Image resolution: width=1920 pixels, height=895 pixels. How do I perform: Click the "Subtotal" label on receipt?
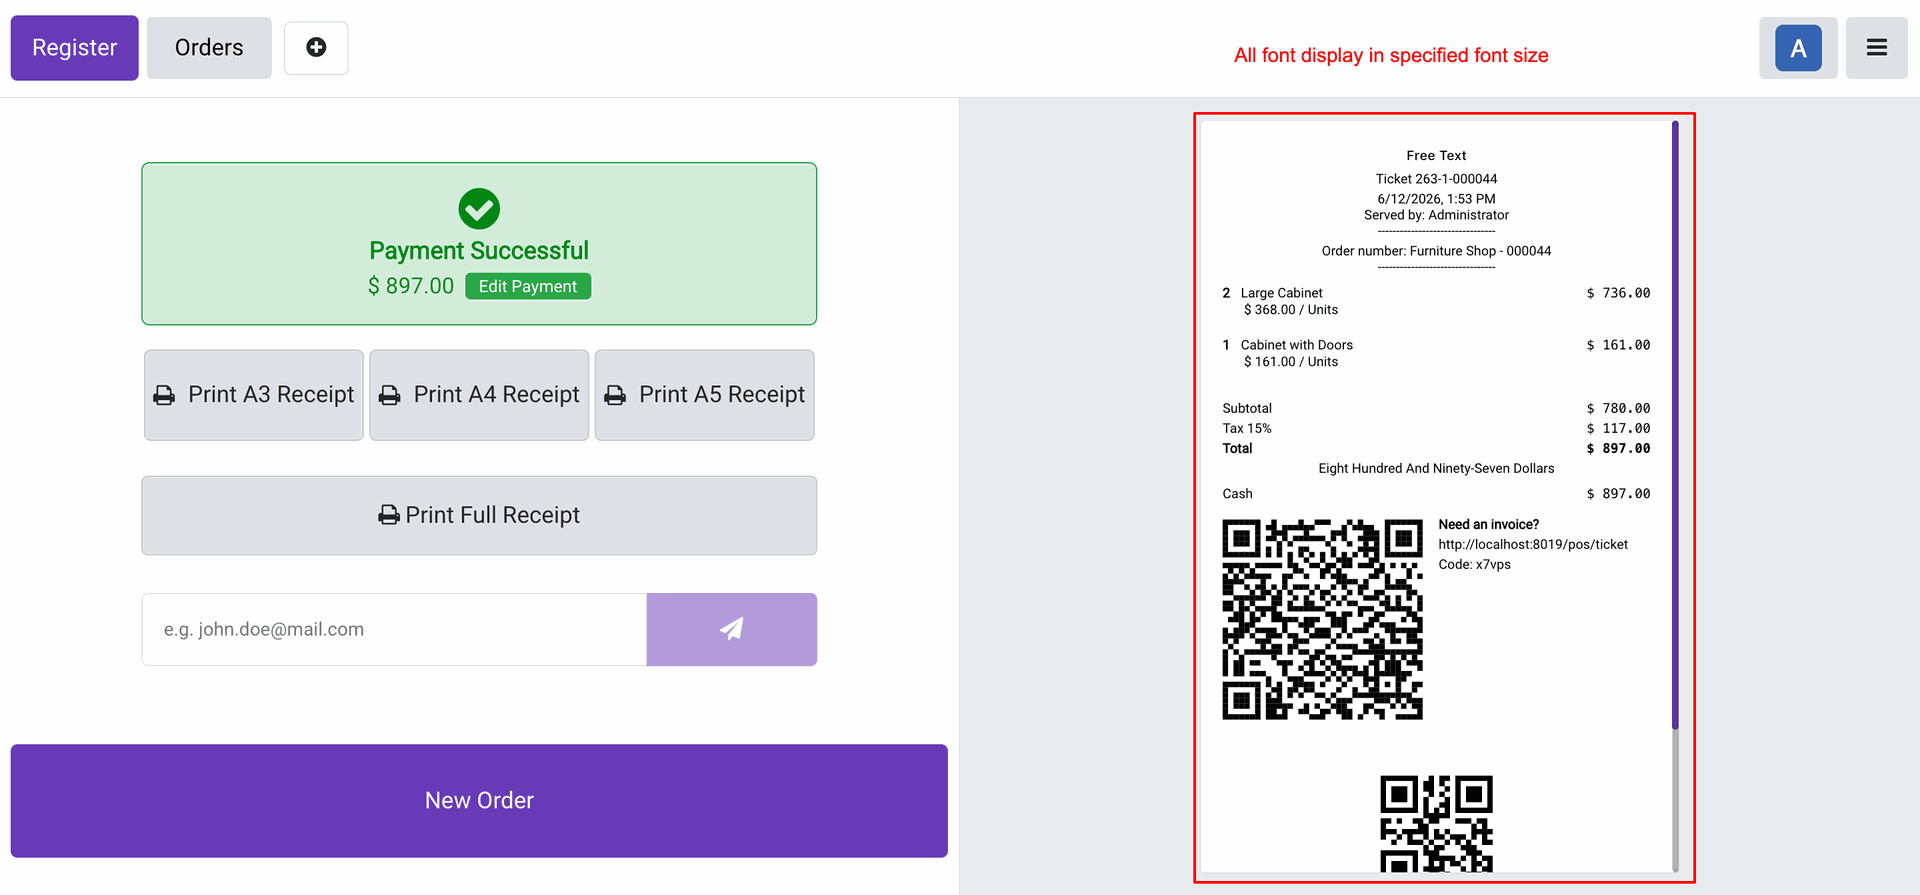[x=1247, y=409]
